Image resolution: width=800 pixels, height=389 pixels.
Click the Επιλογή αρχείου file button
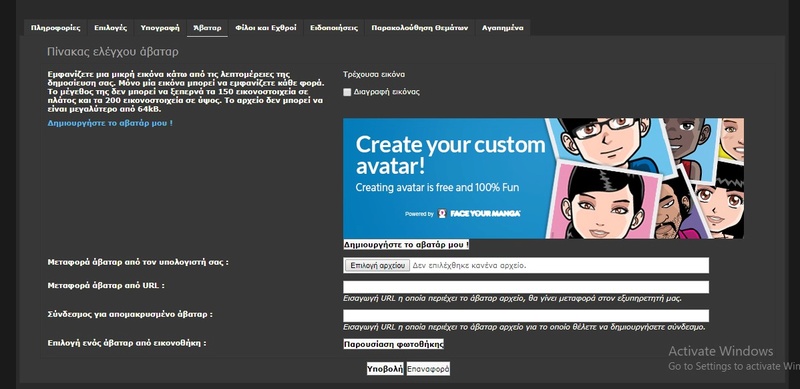377,265
